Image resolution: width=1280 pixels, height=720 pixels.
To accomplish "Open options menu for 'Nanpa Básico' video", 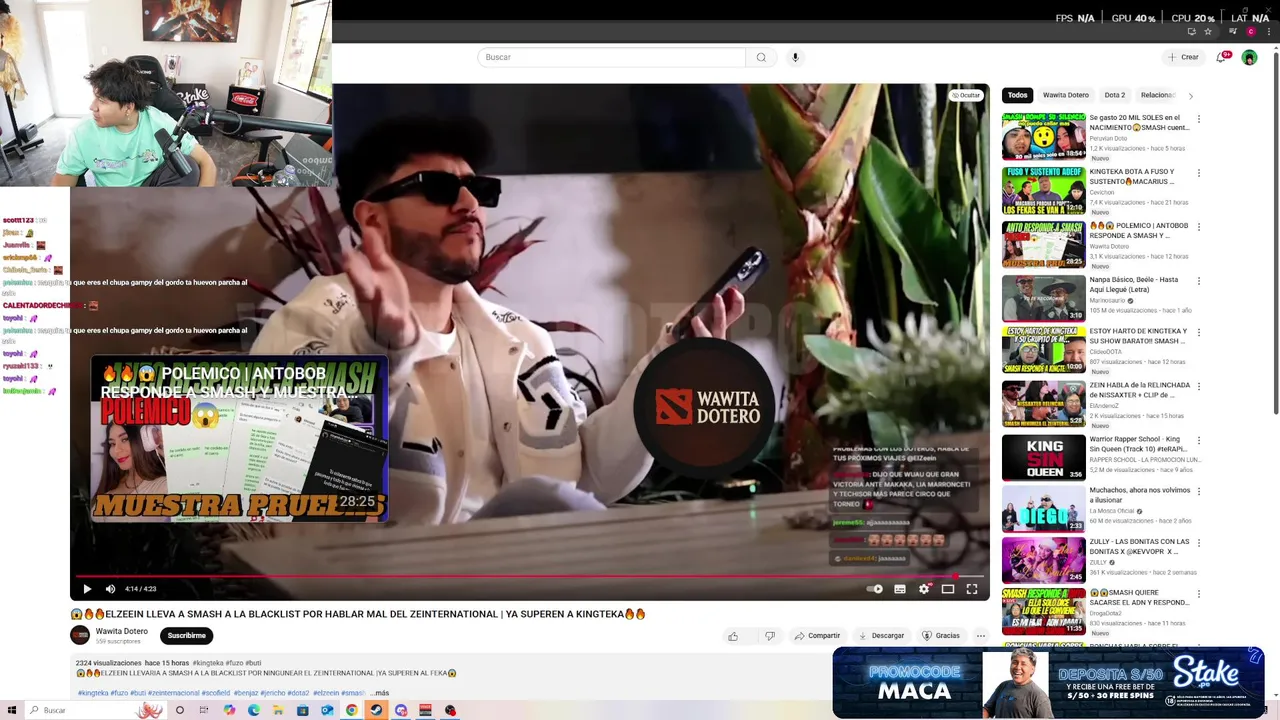I will [x=1198, y=281].
